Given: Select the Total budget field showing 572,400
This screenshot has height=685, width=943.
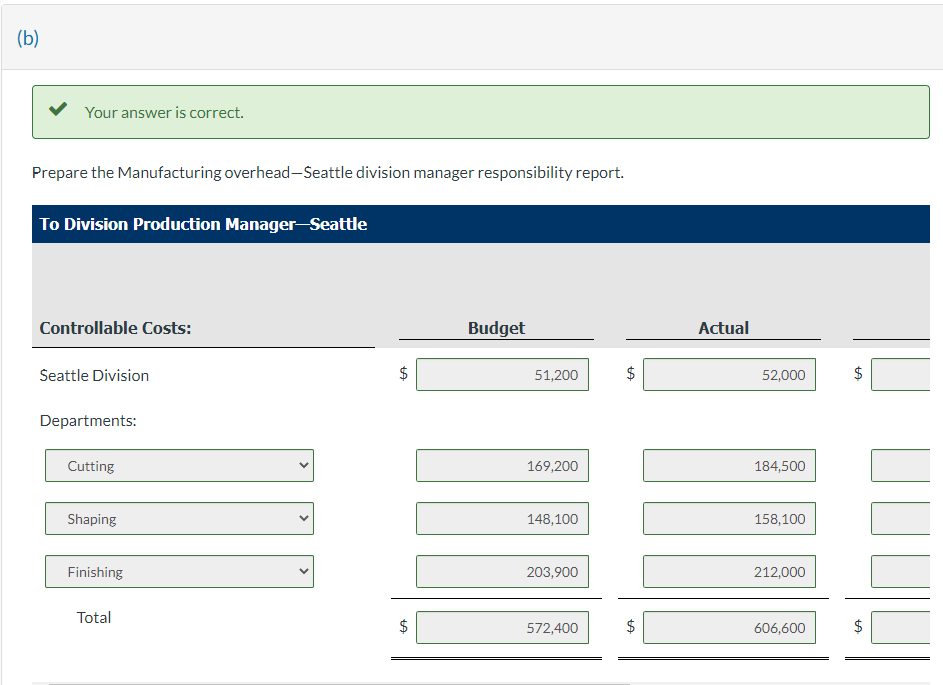Looking at the screenshot, I should tap(501, 627).
